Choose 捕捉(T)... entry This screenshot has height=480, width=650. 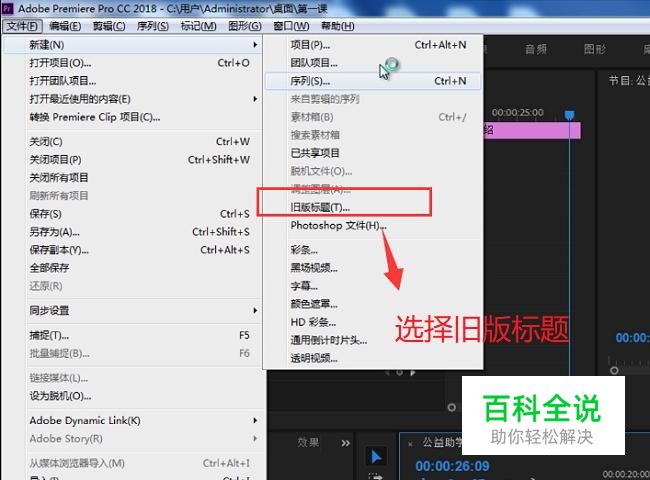coord(133,335)
